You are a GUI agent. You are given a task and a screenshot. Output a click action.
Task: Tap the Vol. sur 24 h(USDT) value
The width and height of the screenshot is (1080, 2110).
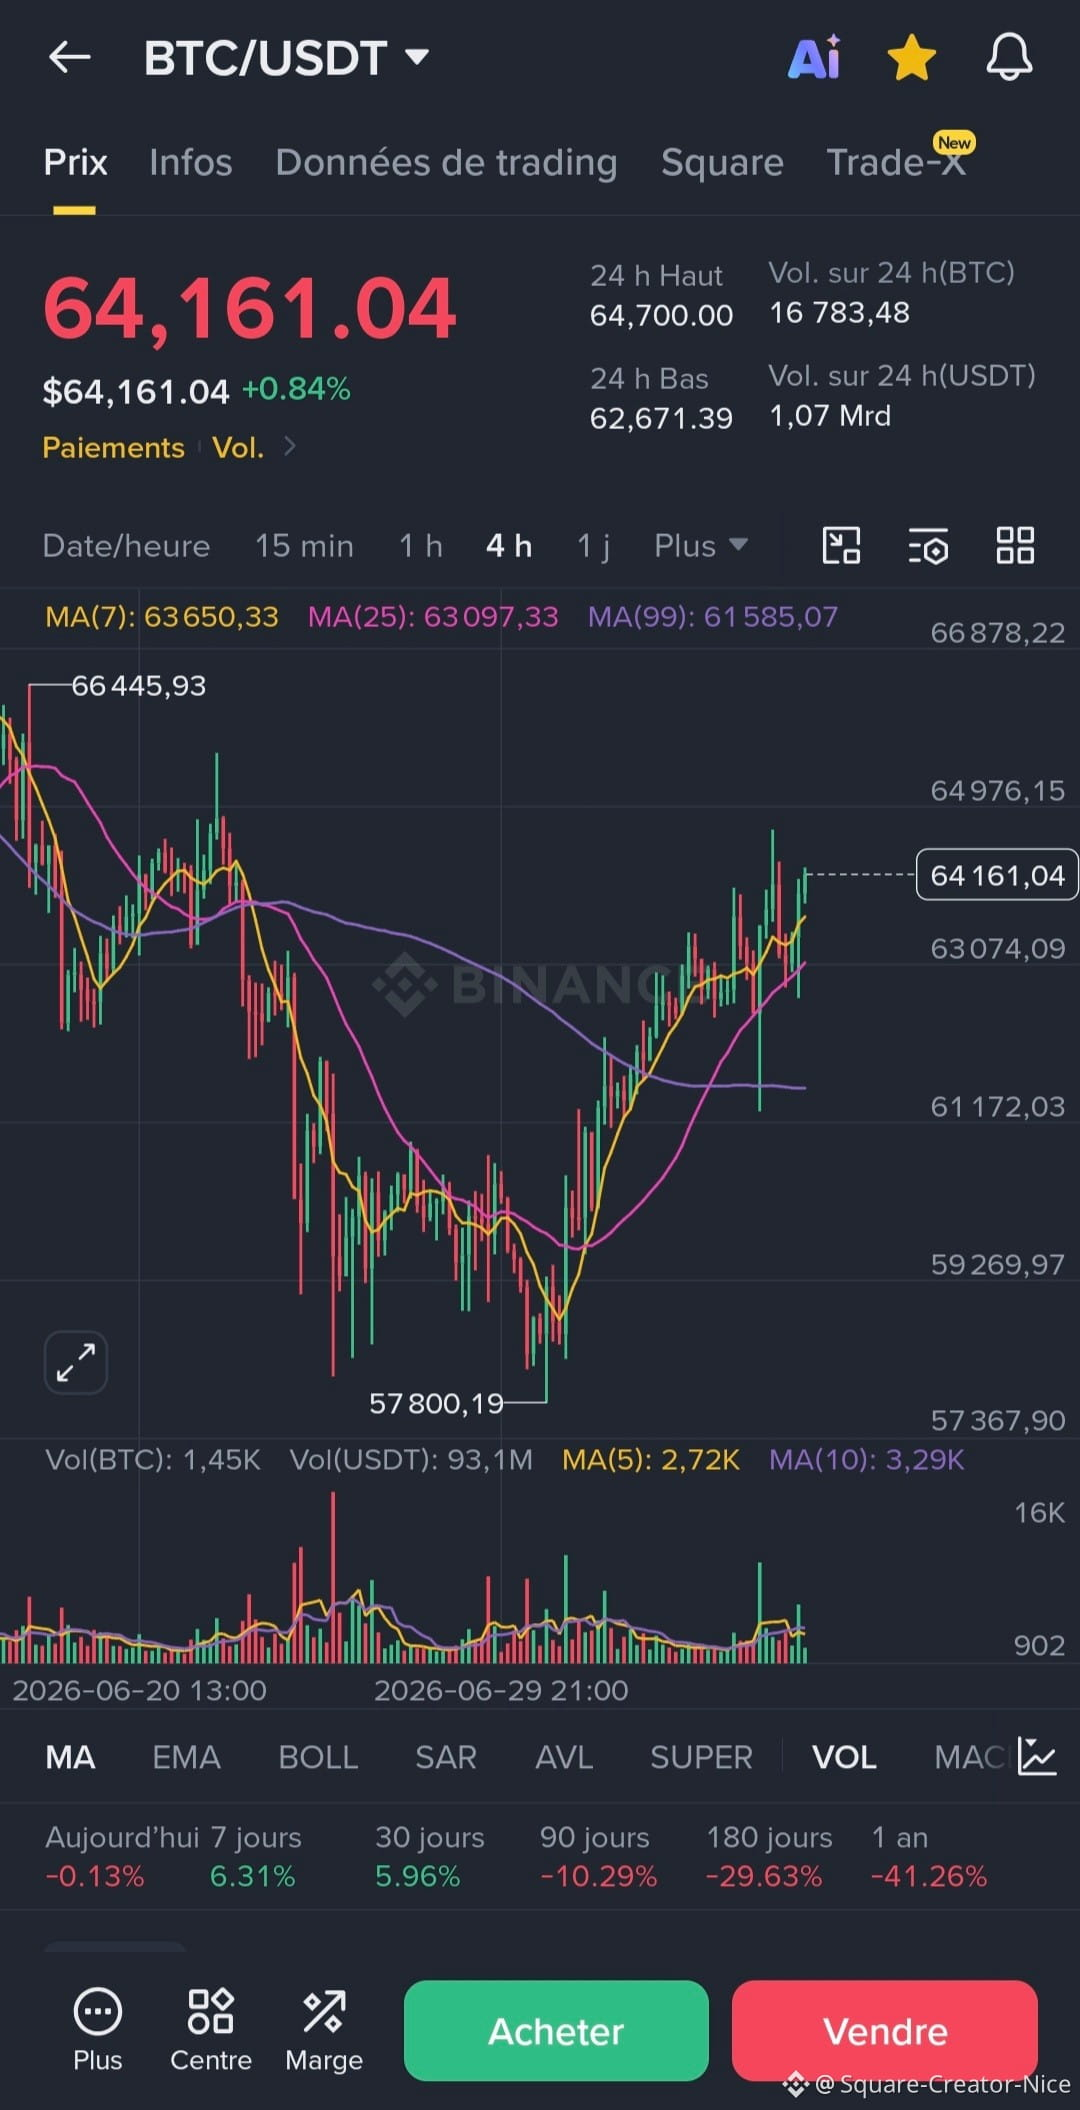click(830, 416)
